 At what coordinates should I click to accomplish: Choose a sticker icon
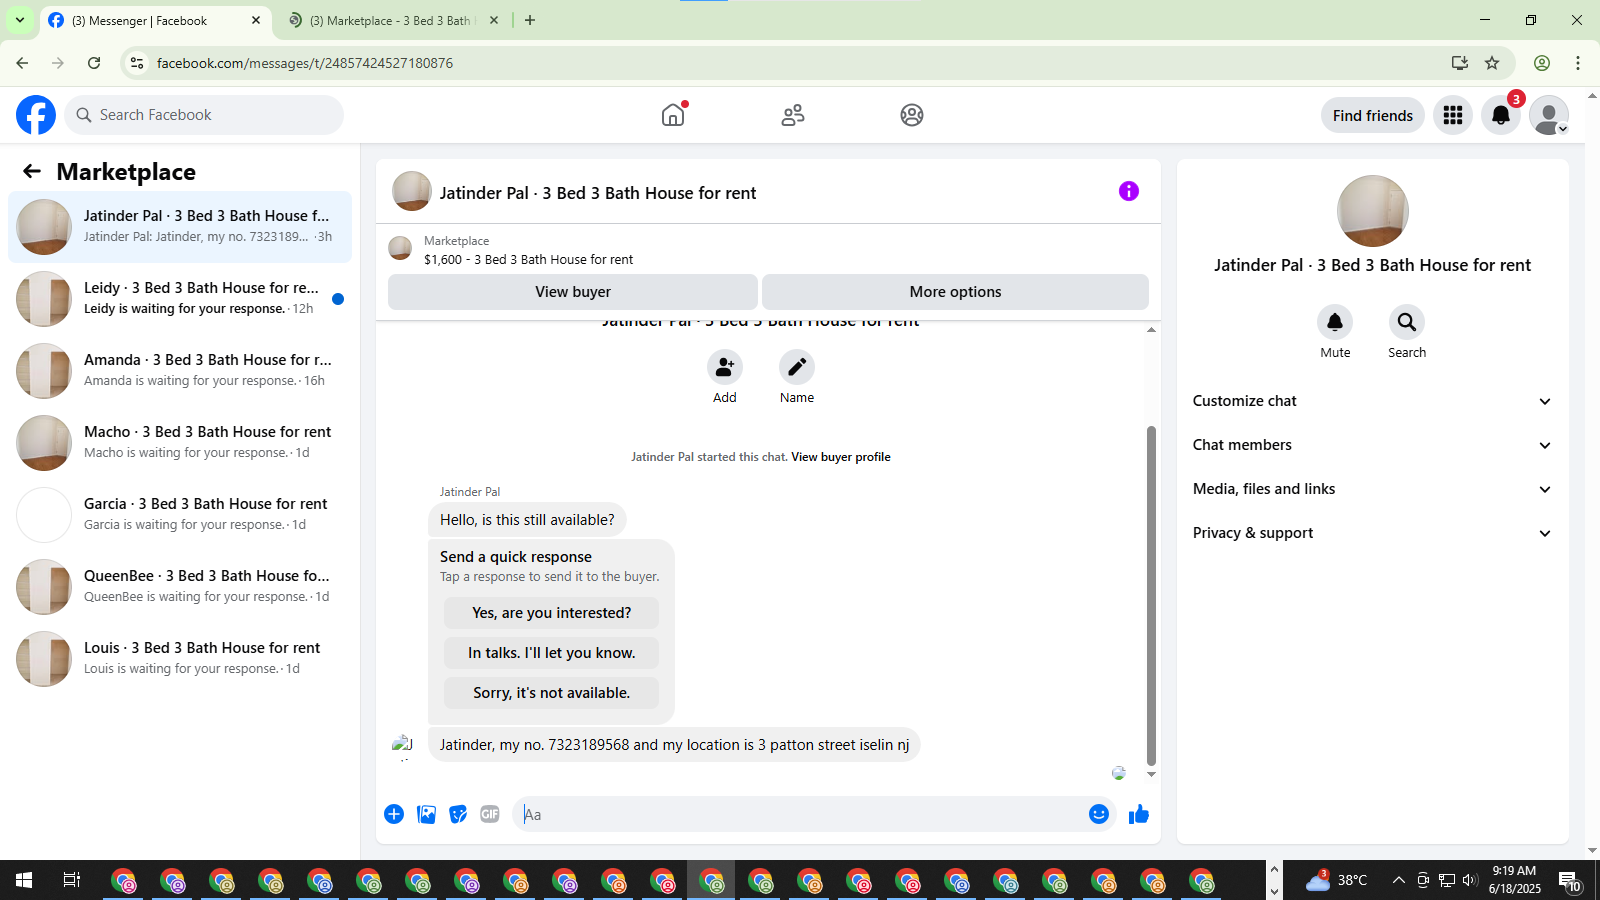click(x=458, y=814)
